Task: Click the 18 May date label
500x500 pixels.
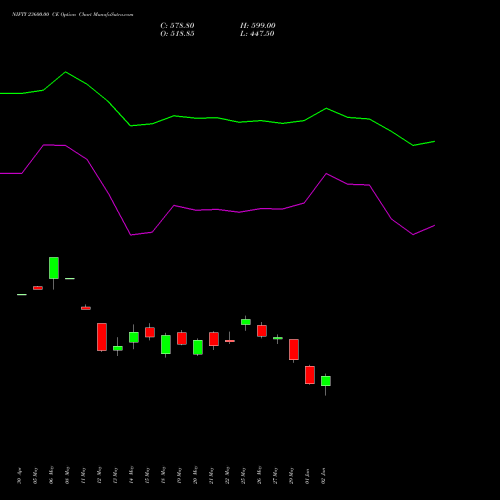Action: tap(163, 476)
